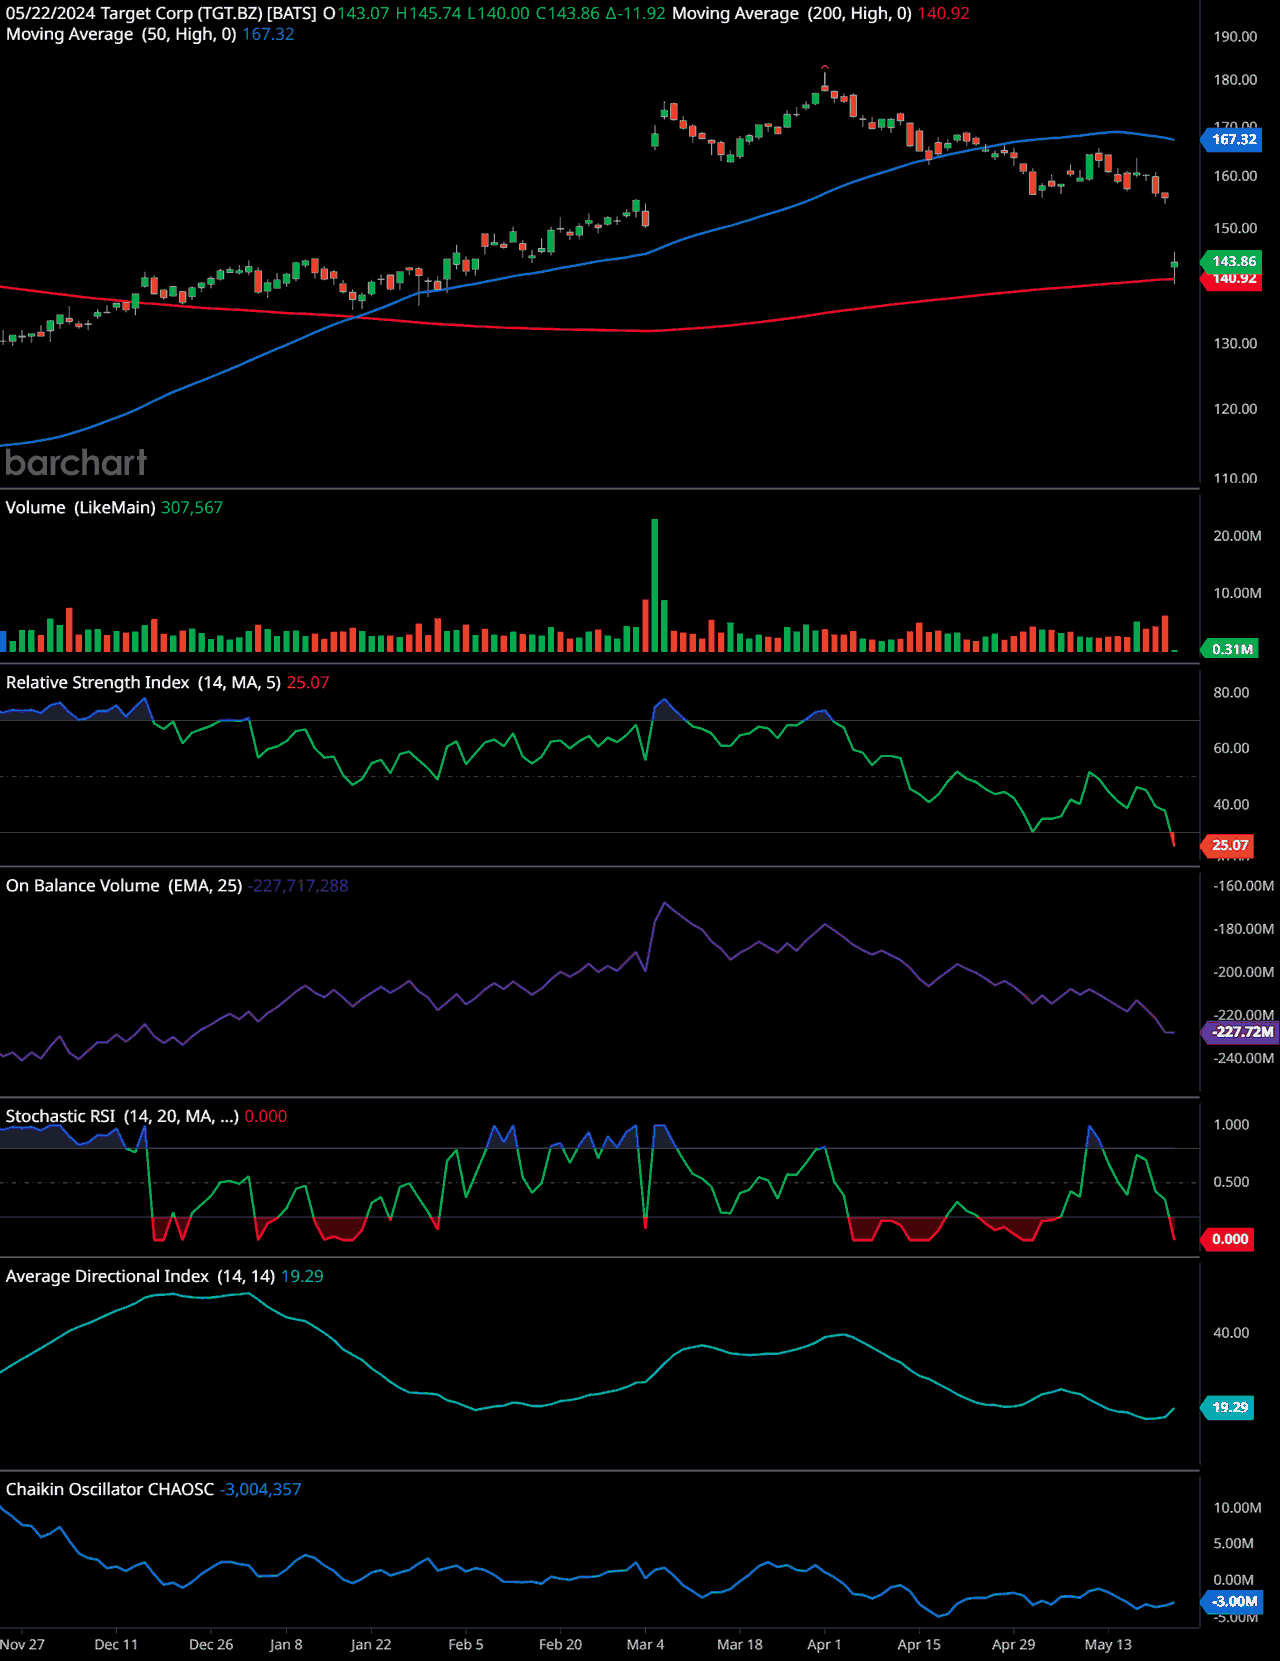Viewport: 1280px width, 1661px height.
Task: Select the red 25.07 RSI value badge
Action: (x=1230, y=845)
